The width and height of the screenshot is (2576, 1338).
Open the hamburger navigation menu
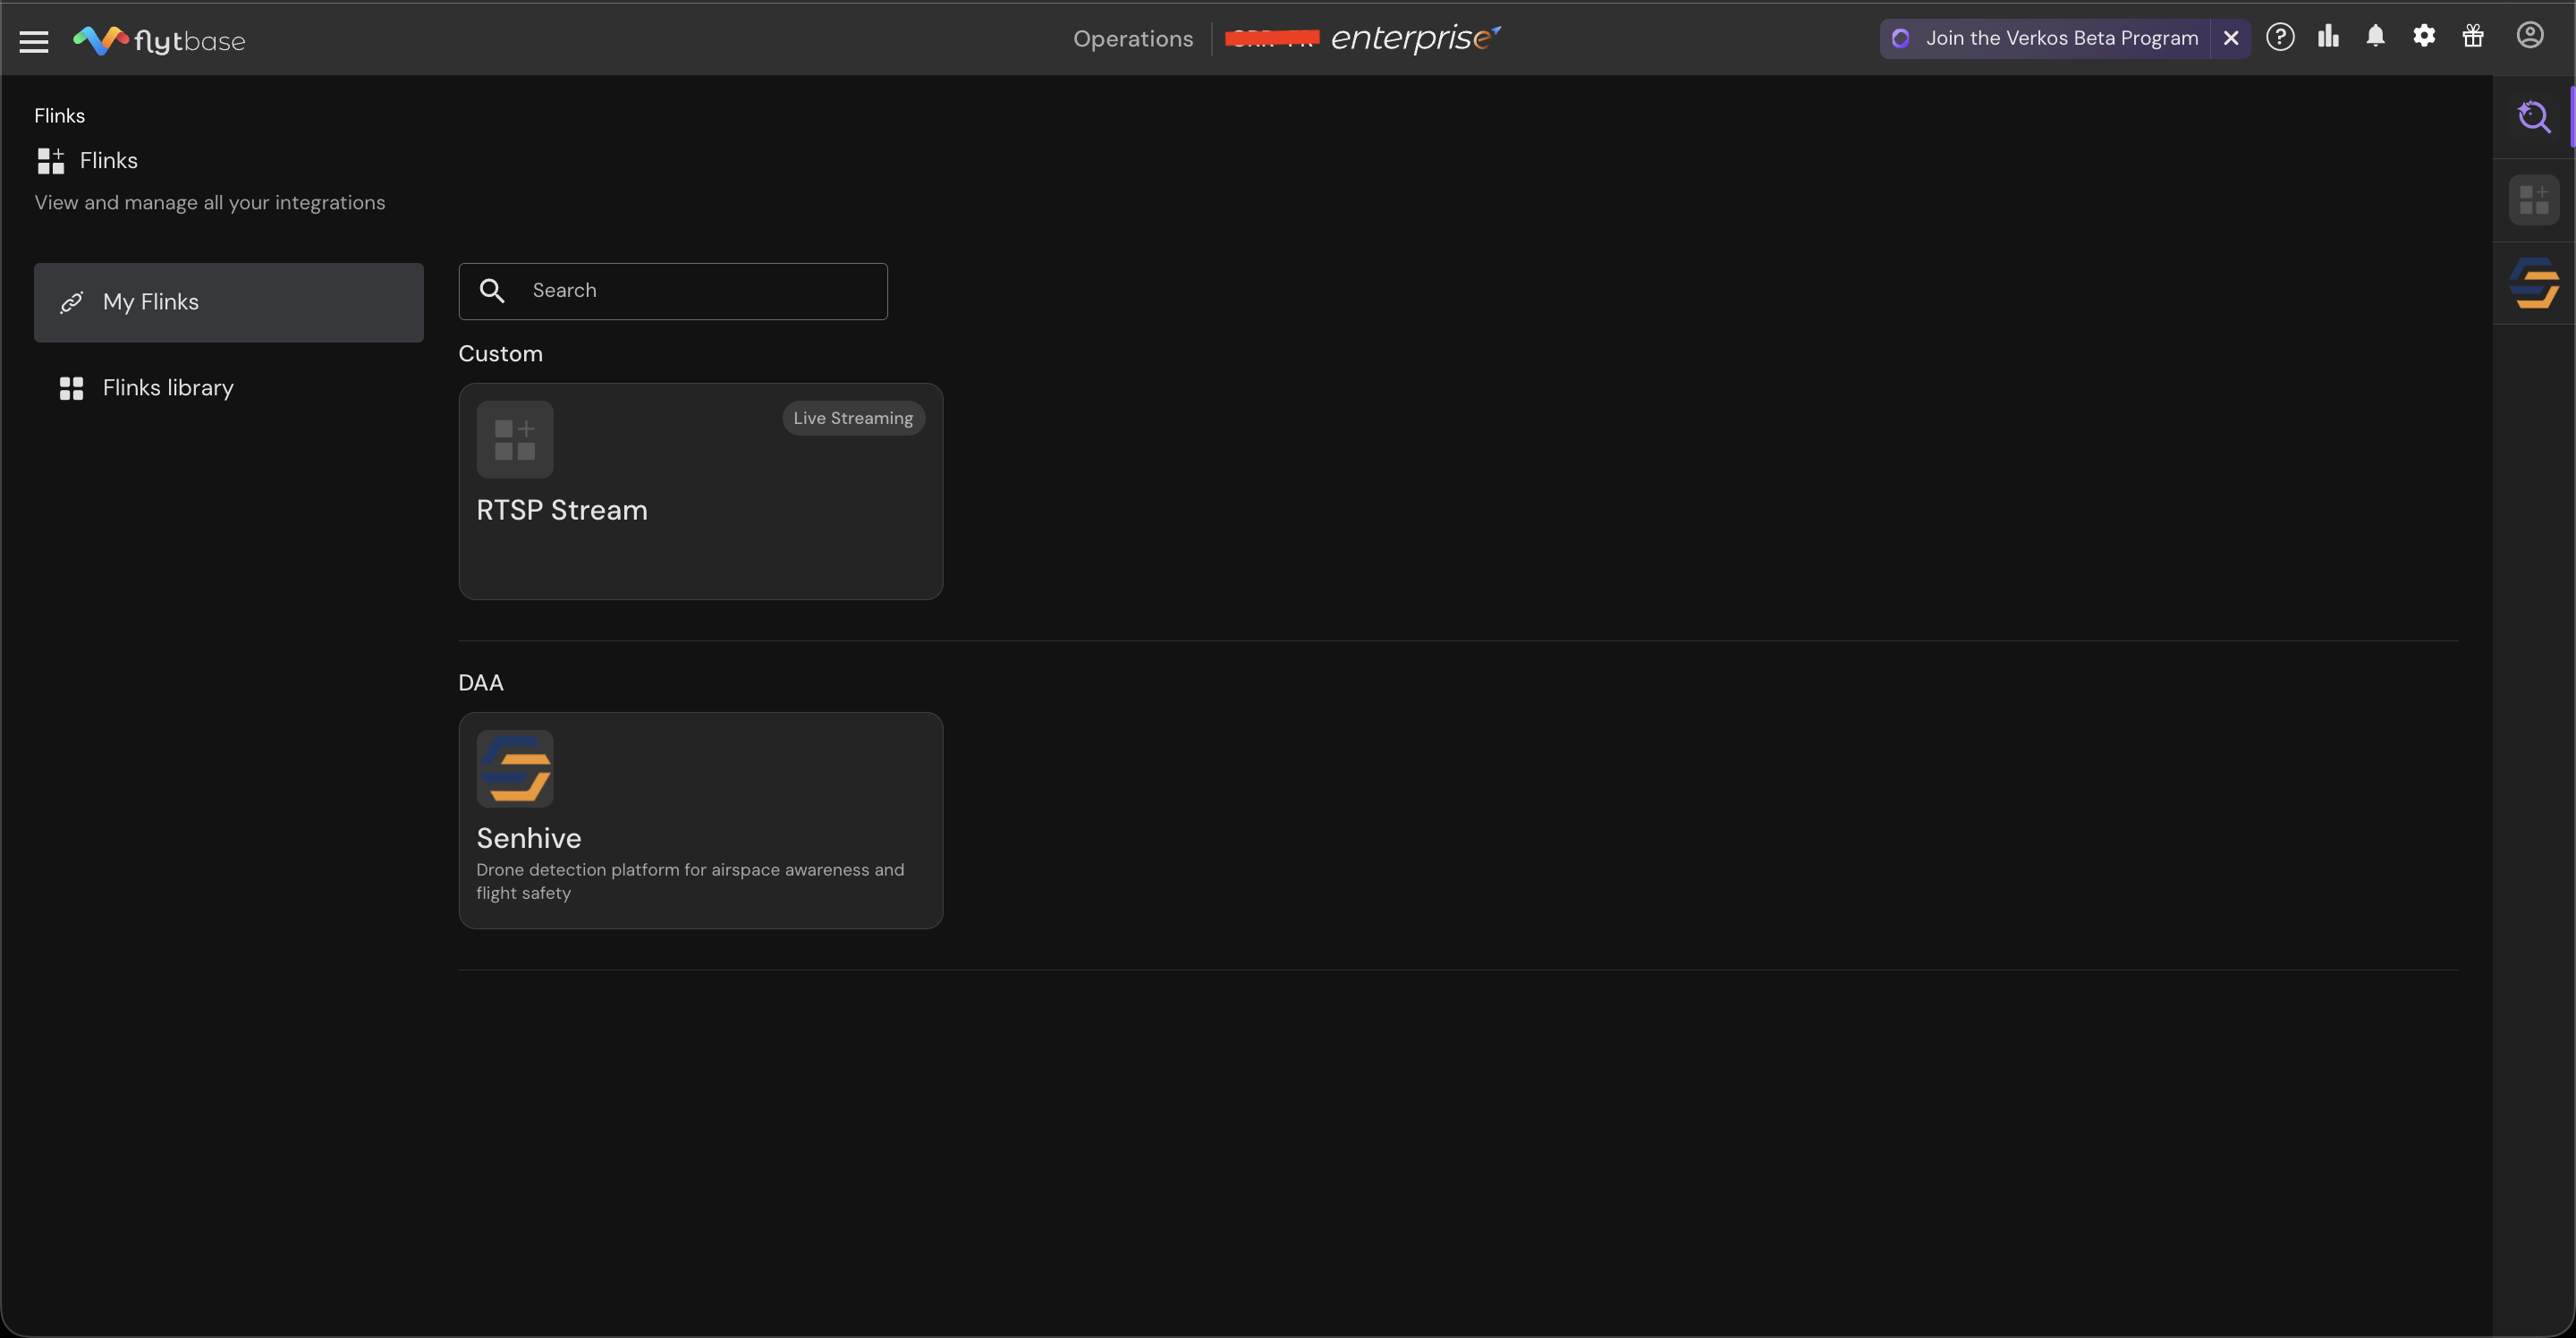[34, 41]
